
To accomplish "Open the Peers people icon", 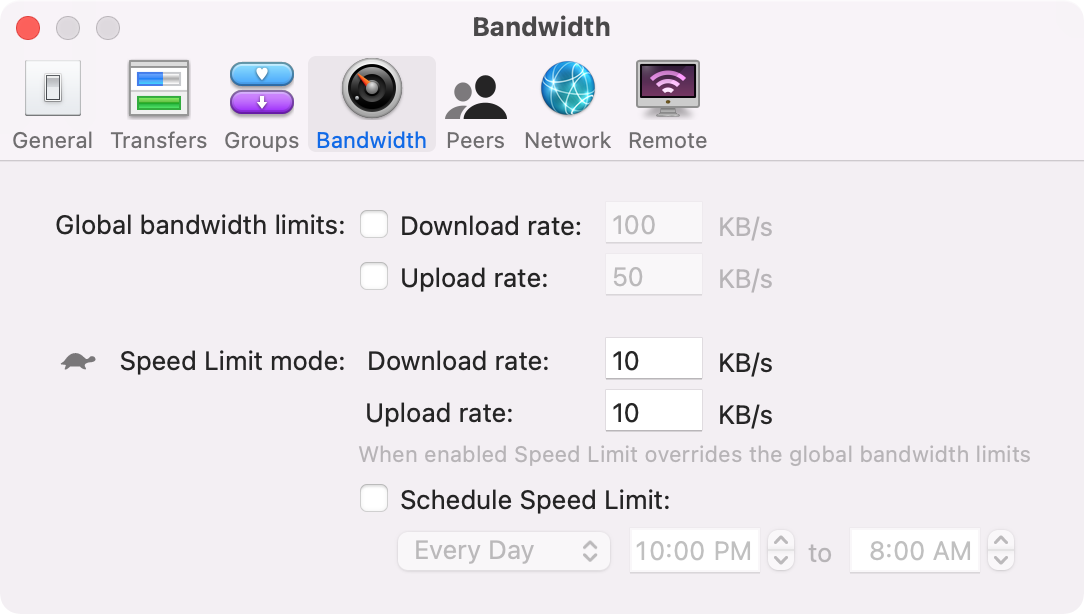I will pyautogui.click(x=476, y=97).
